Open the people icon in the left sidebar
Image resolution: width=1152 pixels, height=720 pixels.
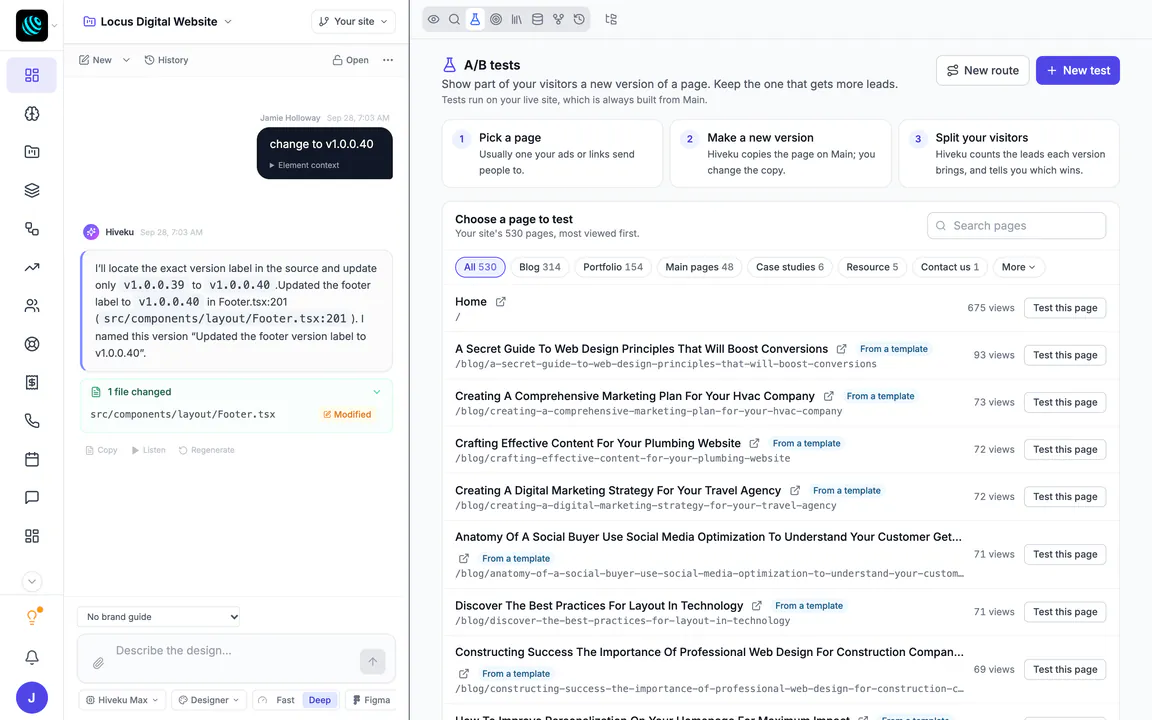[x=32, y=306]
